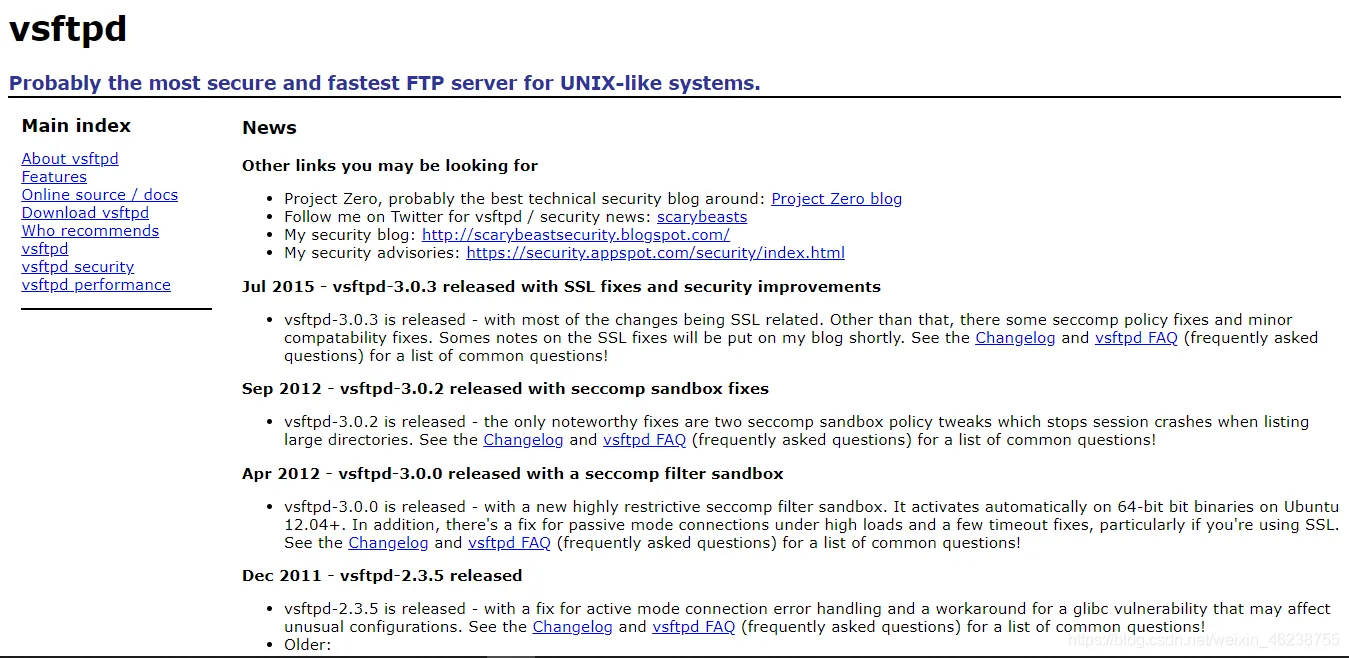Open scarybeastsecurity.blogspot.com link
The image size is (1349, 658).
coord(576,235)
